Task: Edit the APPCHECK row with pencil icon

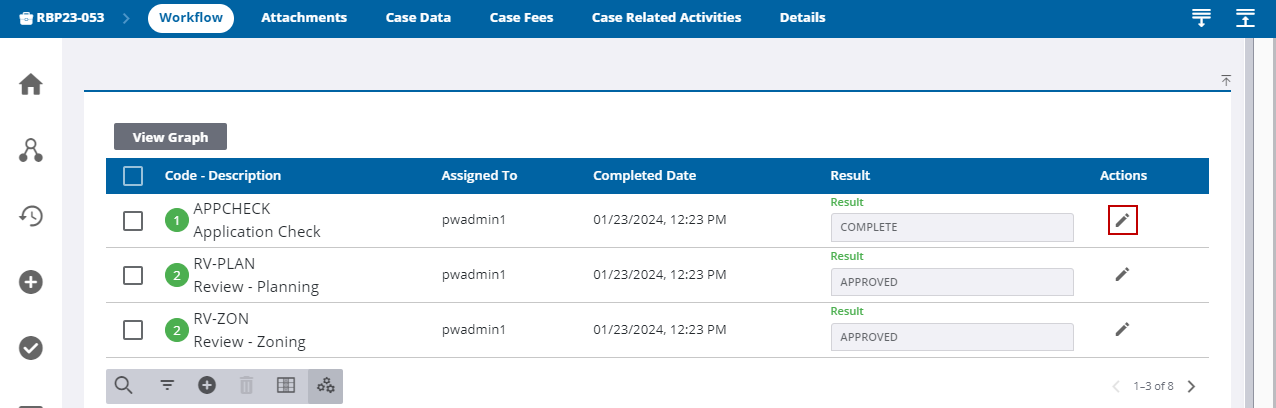Action: (x=1123, y=220)
